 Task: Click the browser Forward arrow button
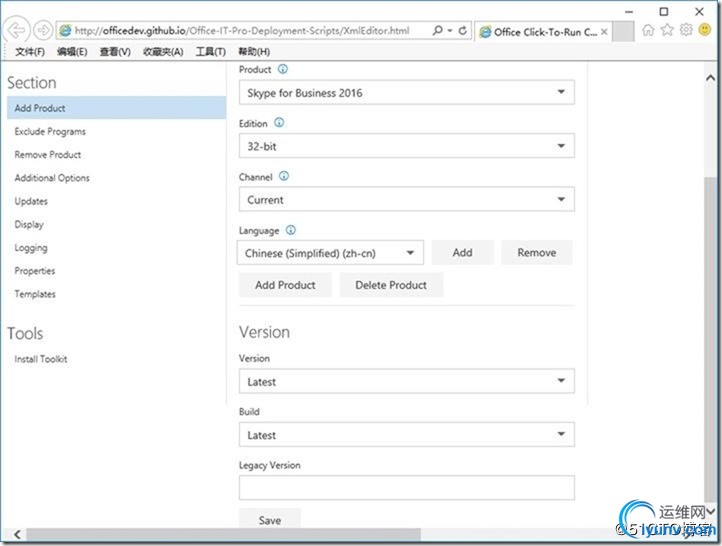[x=43, y=30]
